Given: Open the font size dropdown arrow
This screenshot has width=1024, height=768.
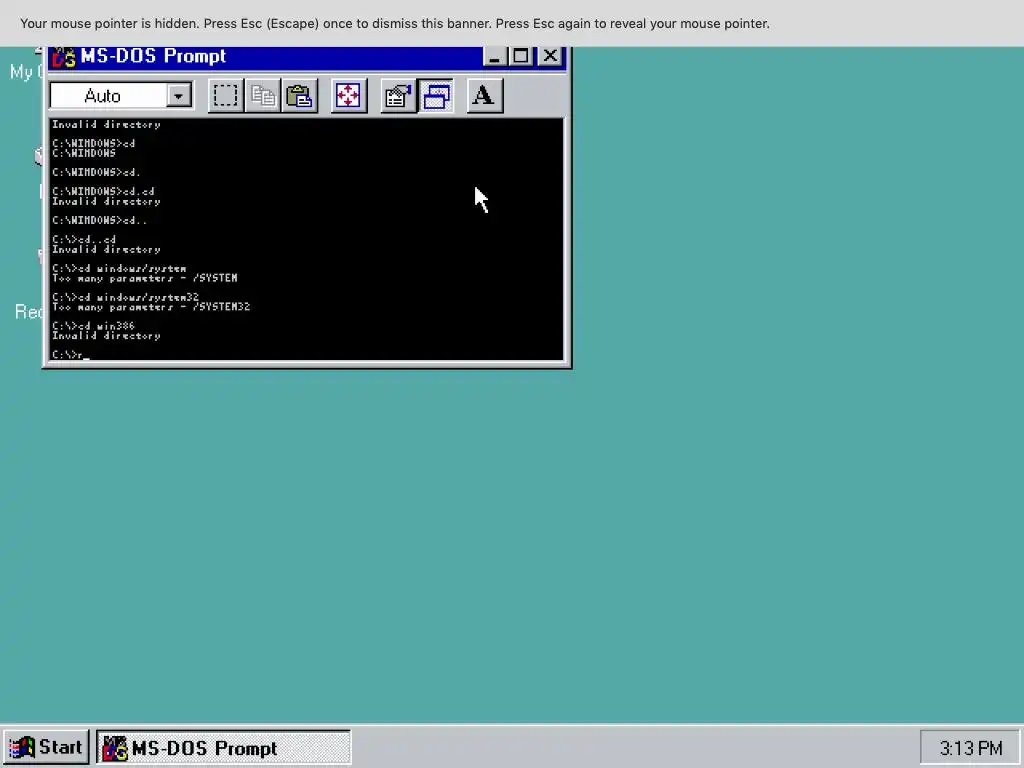Looking at the screenshot, I should click(x=178, y=96).
